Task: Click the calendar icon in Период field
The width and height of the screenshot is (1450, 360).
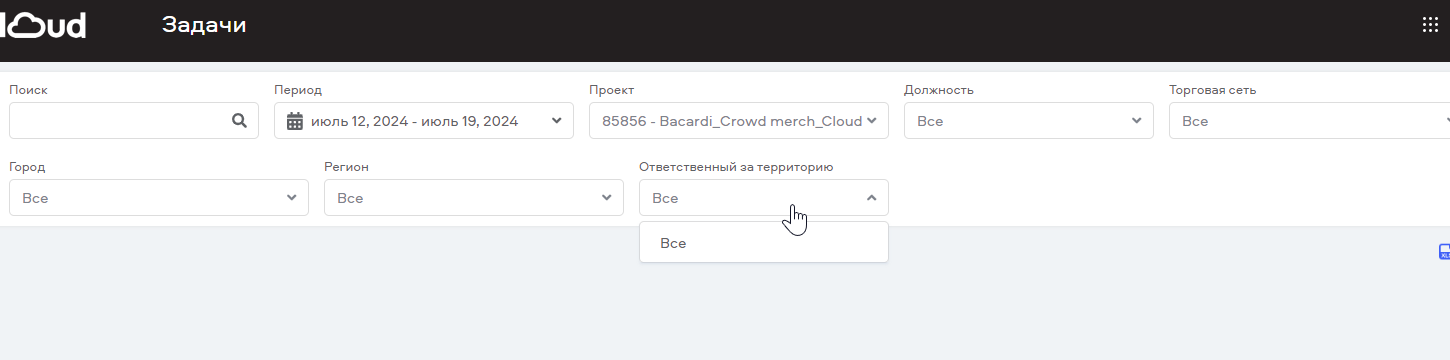Action: [x=295, y=121]
